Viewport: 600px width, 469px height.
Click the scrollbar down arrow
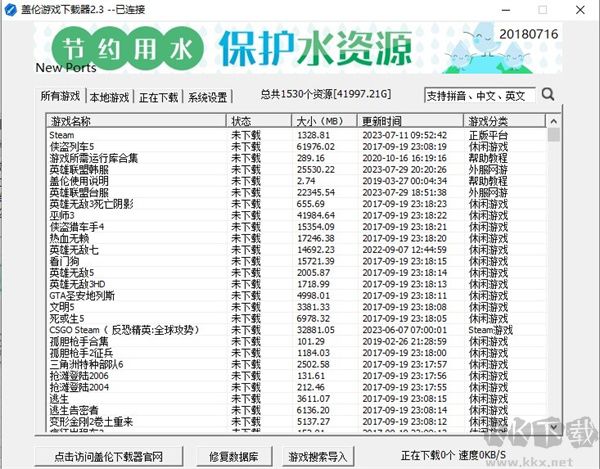[x=553, y=429]
